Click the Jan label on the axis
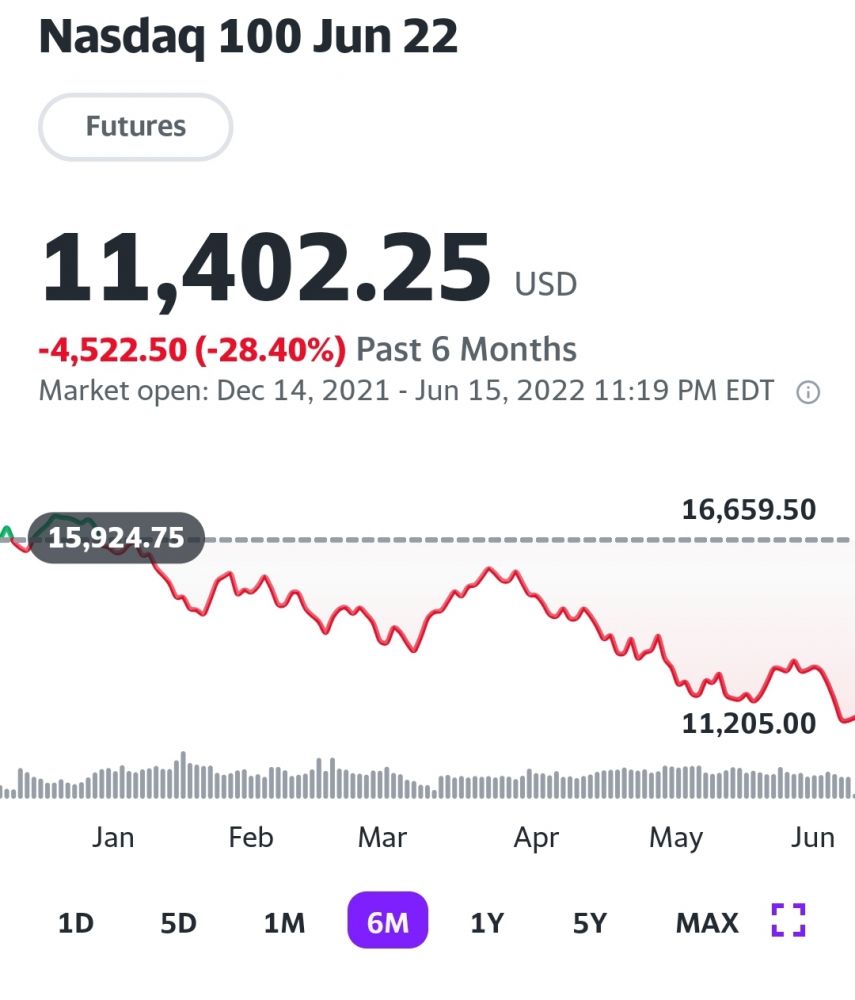 [113, 837]
